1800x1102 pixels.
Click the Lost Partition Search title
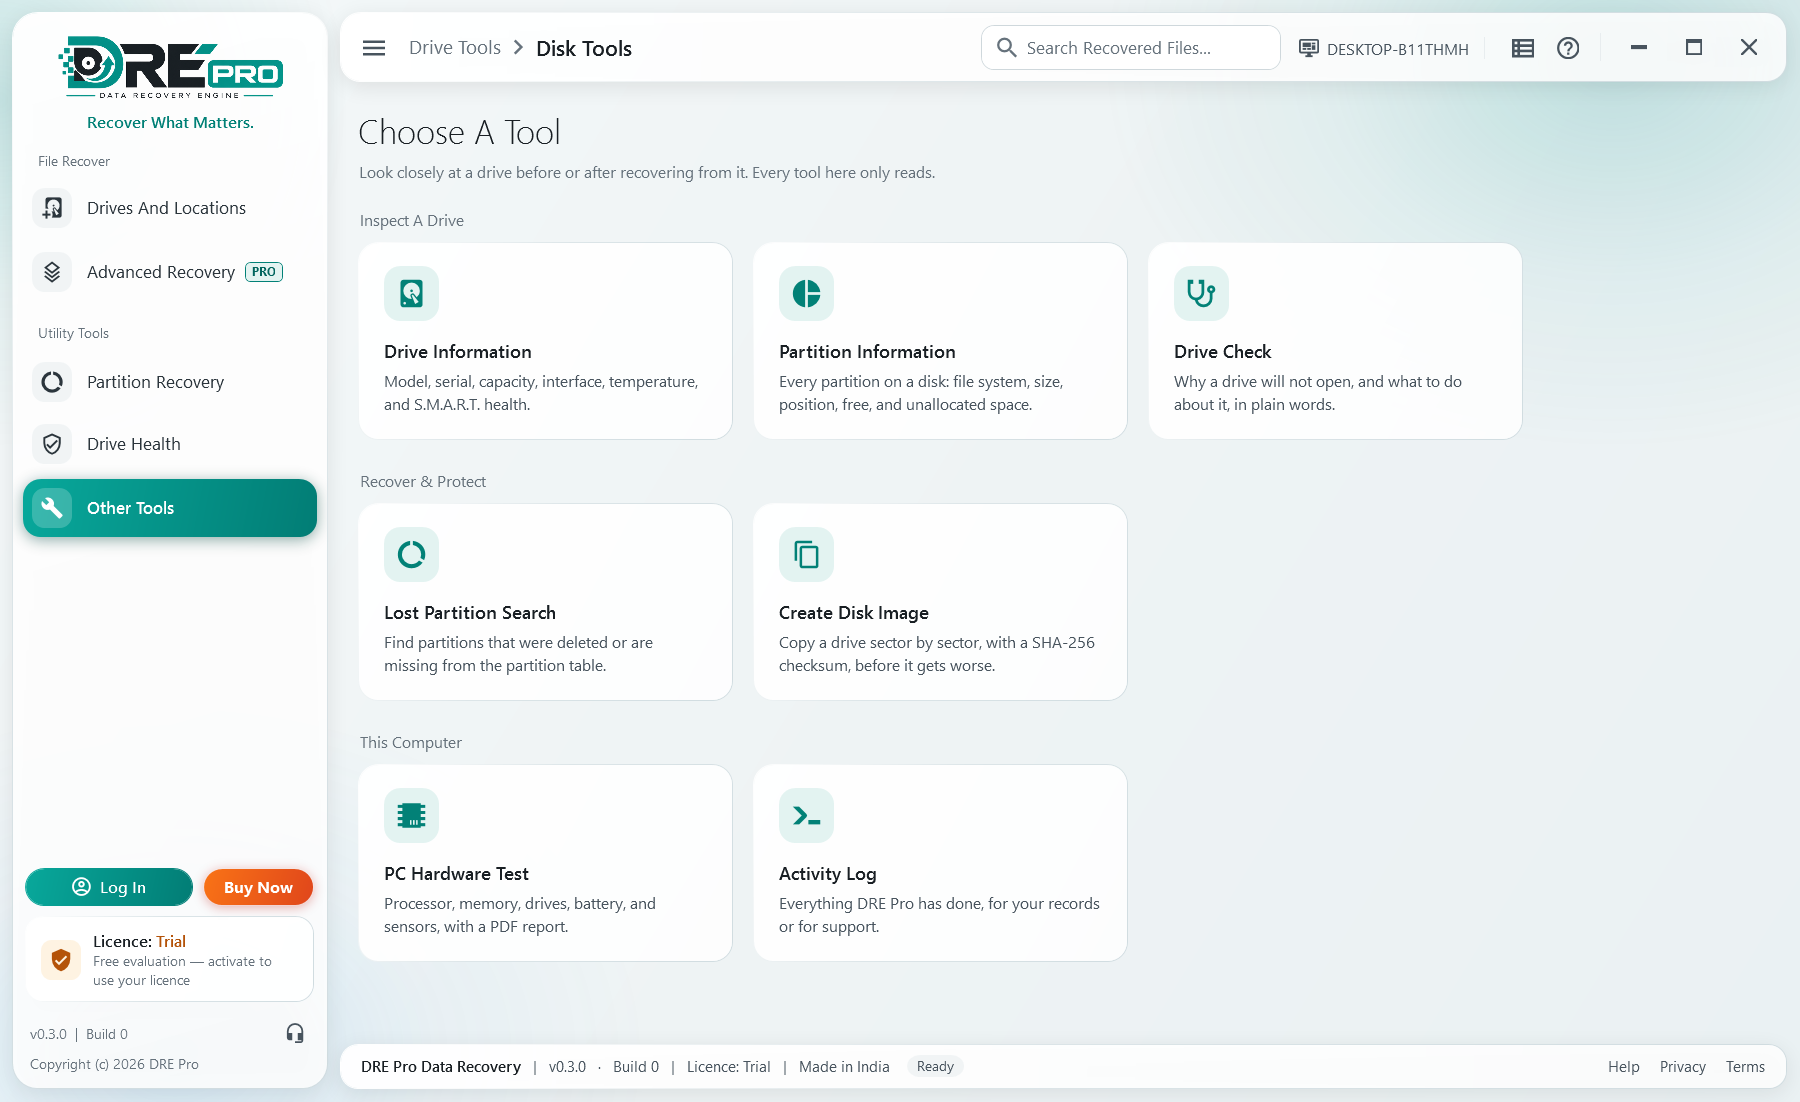[470, 613]
